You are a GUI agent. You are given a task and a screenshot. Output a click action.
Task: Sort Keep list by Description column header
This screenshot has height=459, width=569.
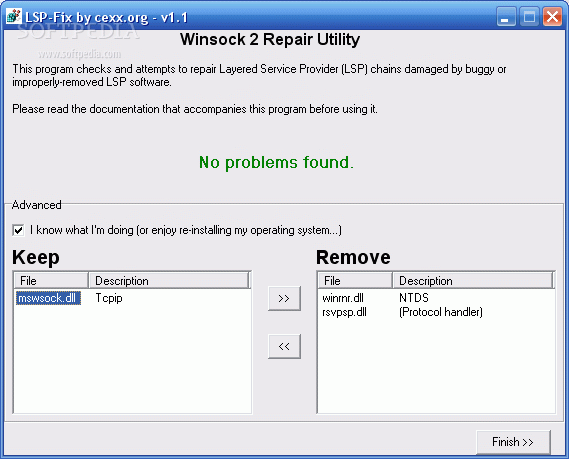coord(169,280)
